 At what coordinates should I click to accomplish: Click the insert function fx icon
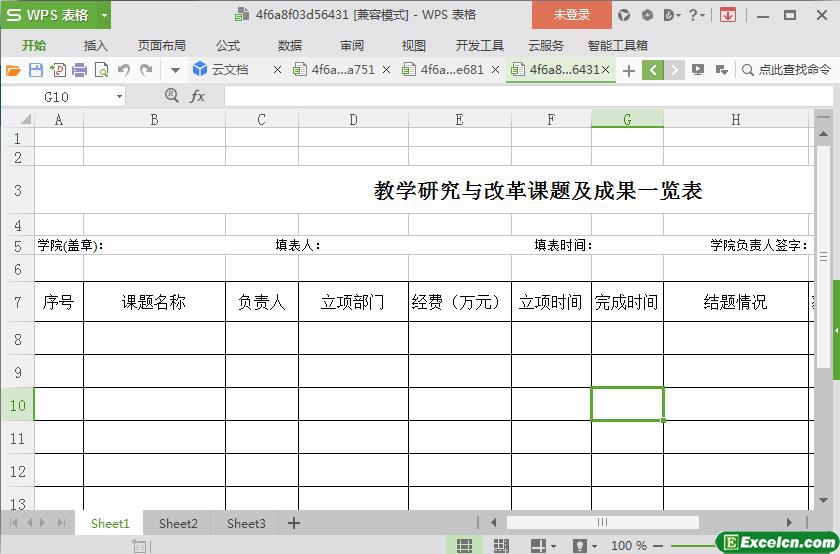[x=197, y=96]
